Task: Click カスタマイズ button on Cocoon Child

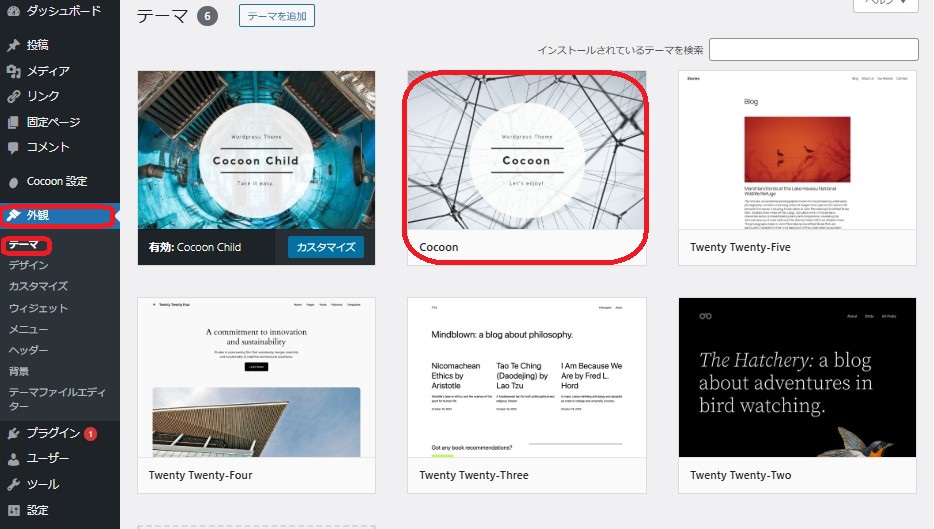Action: [326, 247]
